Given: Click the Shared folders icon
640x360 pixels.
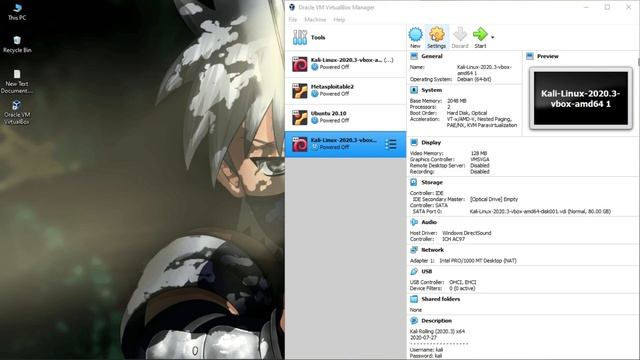Looking at the screenshot, I should pyautogui.click(x=414, y=299).
